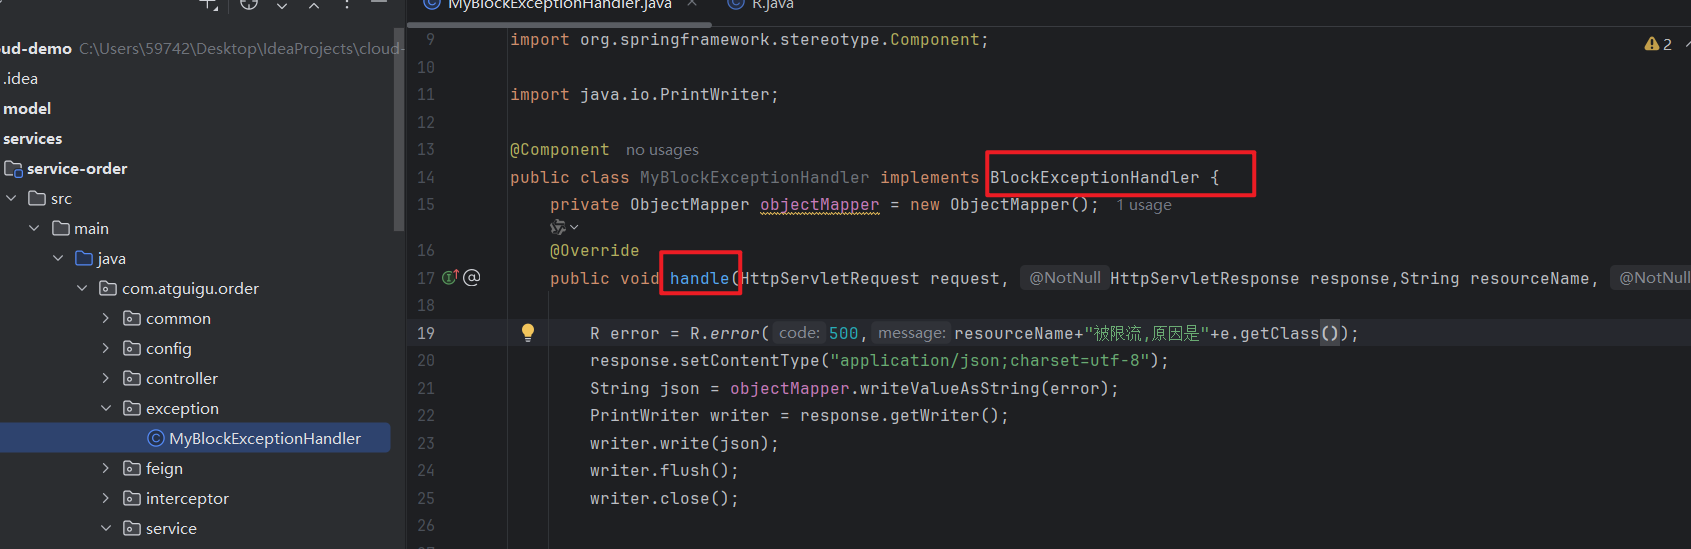Screen dimensions: 1691x549
Task: Click the Select Opened File crosshair icon
Action: click(x=249, y=4)
